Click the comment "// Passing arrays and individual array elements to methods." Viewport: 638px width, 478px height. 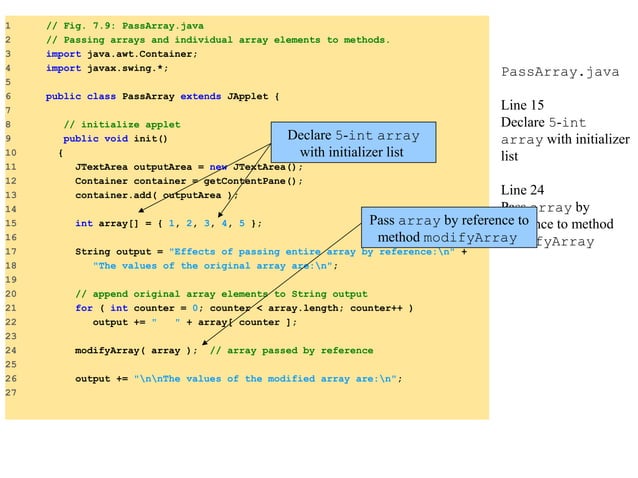coord(218,40)
